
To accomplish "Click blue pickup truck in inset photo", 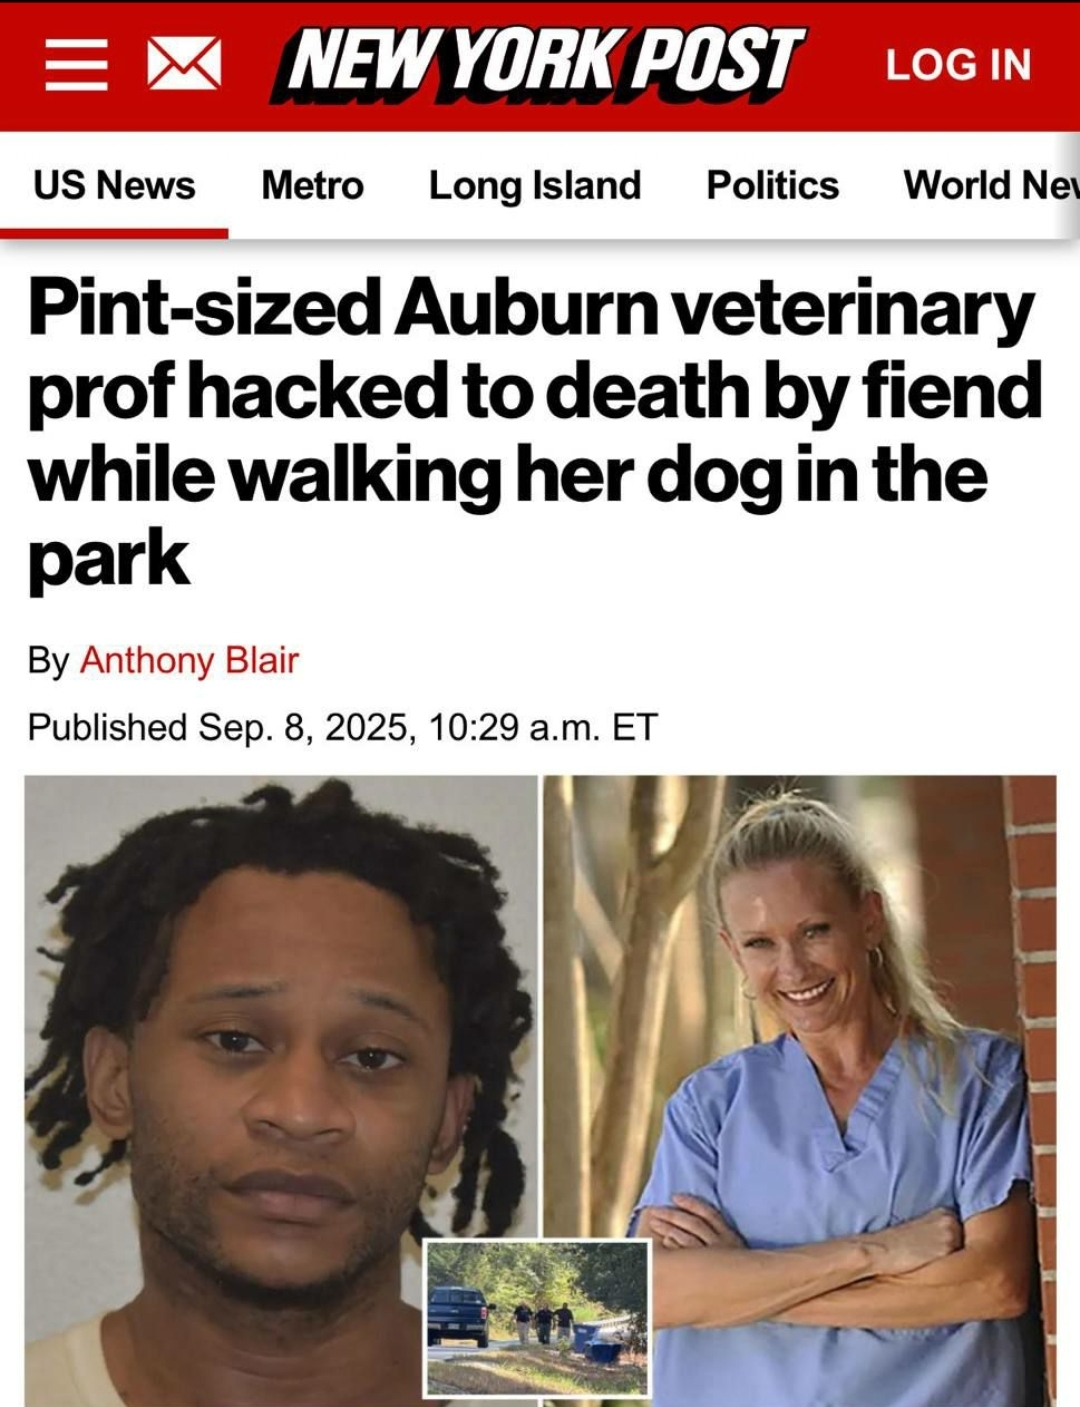I will coord(461,1314).
